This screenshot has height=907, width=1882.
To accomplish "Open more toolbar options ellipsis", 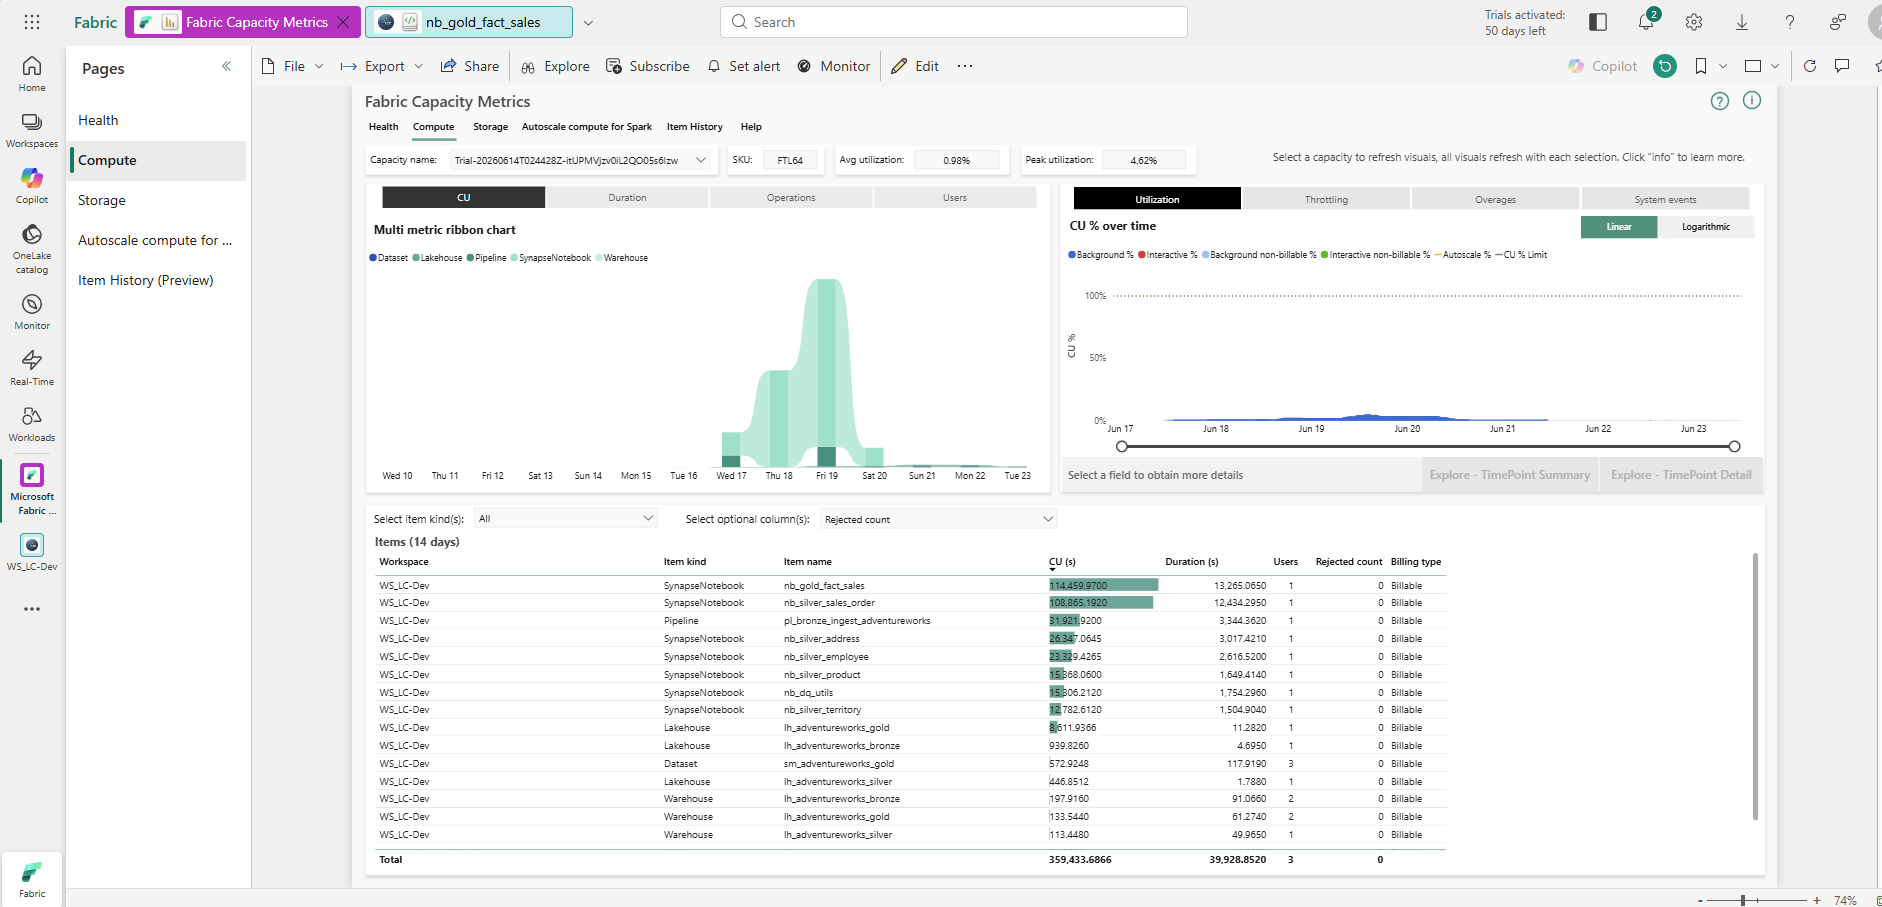I will click(964, 66).
